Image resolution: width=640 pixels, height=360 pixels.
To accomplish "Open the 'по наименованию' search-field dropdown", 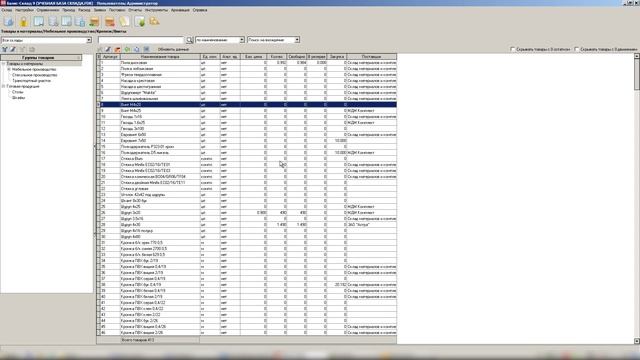I will coord(242,40).
